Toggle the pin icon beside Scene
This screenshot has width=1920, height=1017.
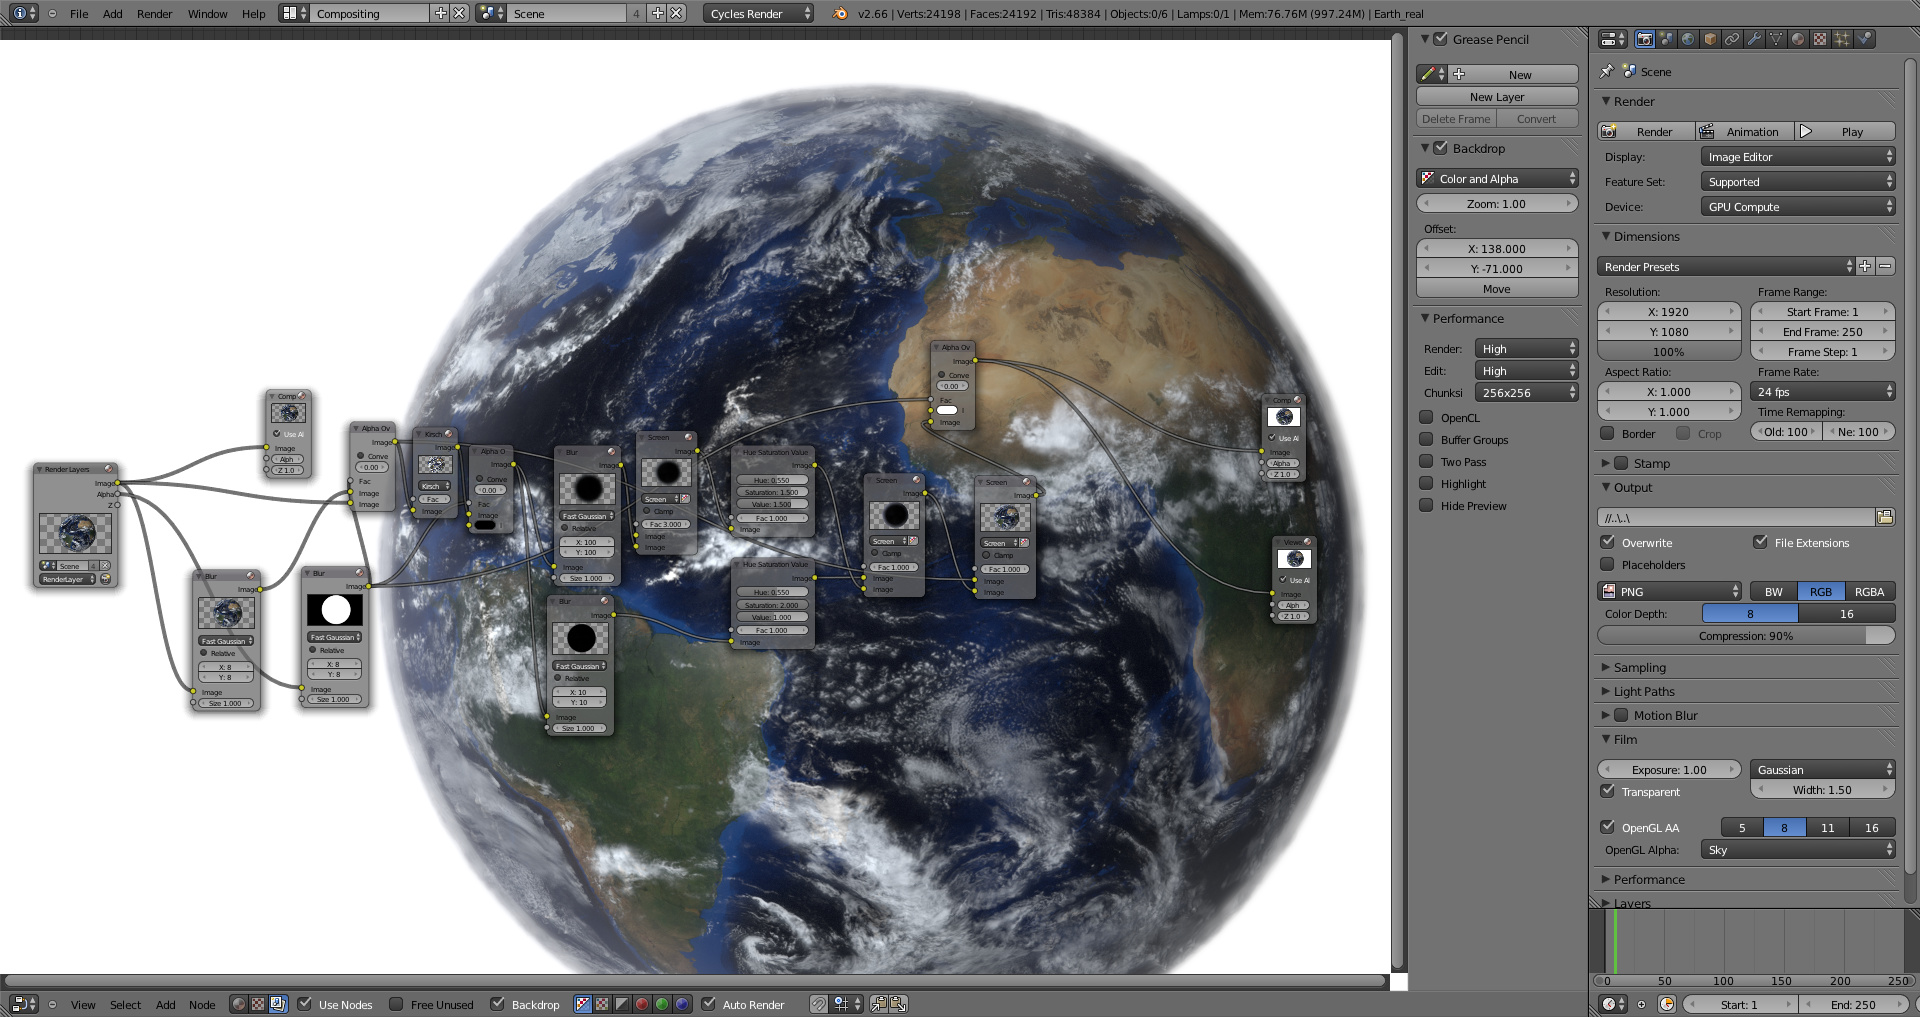pos(1607,71)
